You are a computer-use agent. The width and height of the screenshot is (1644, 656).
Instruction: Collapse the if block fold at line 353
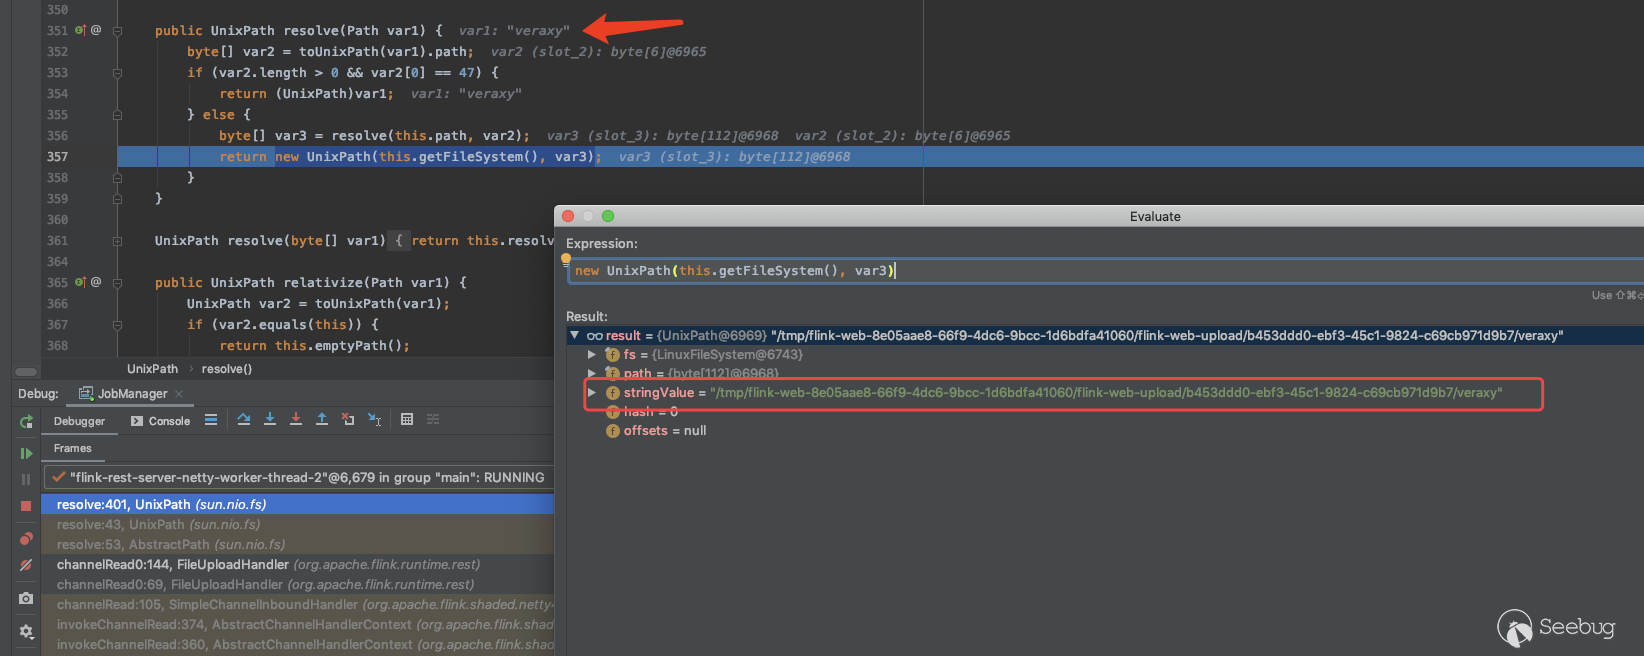[x=117, y=73]
